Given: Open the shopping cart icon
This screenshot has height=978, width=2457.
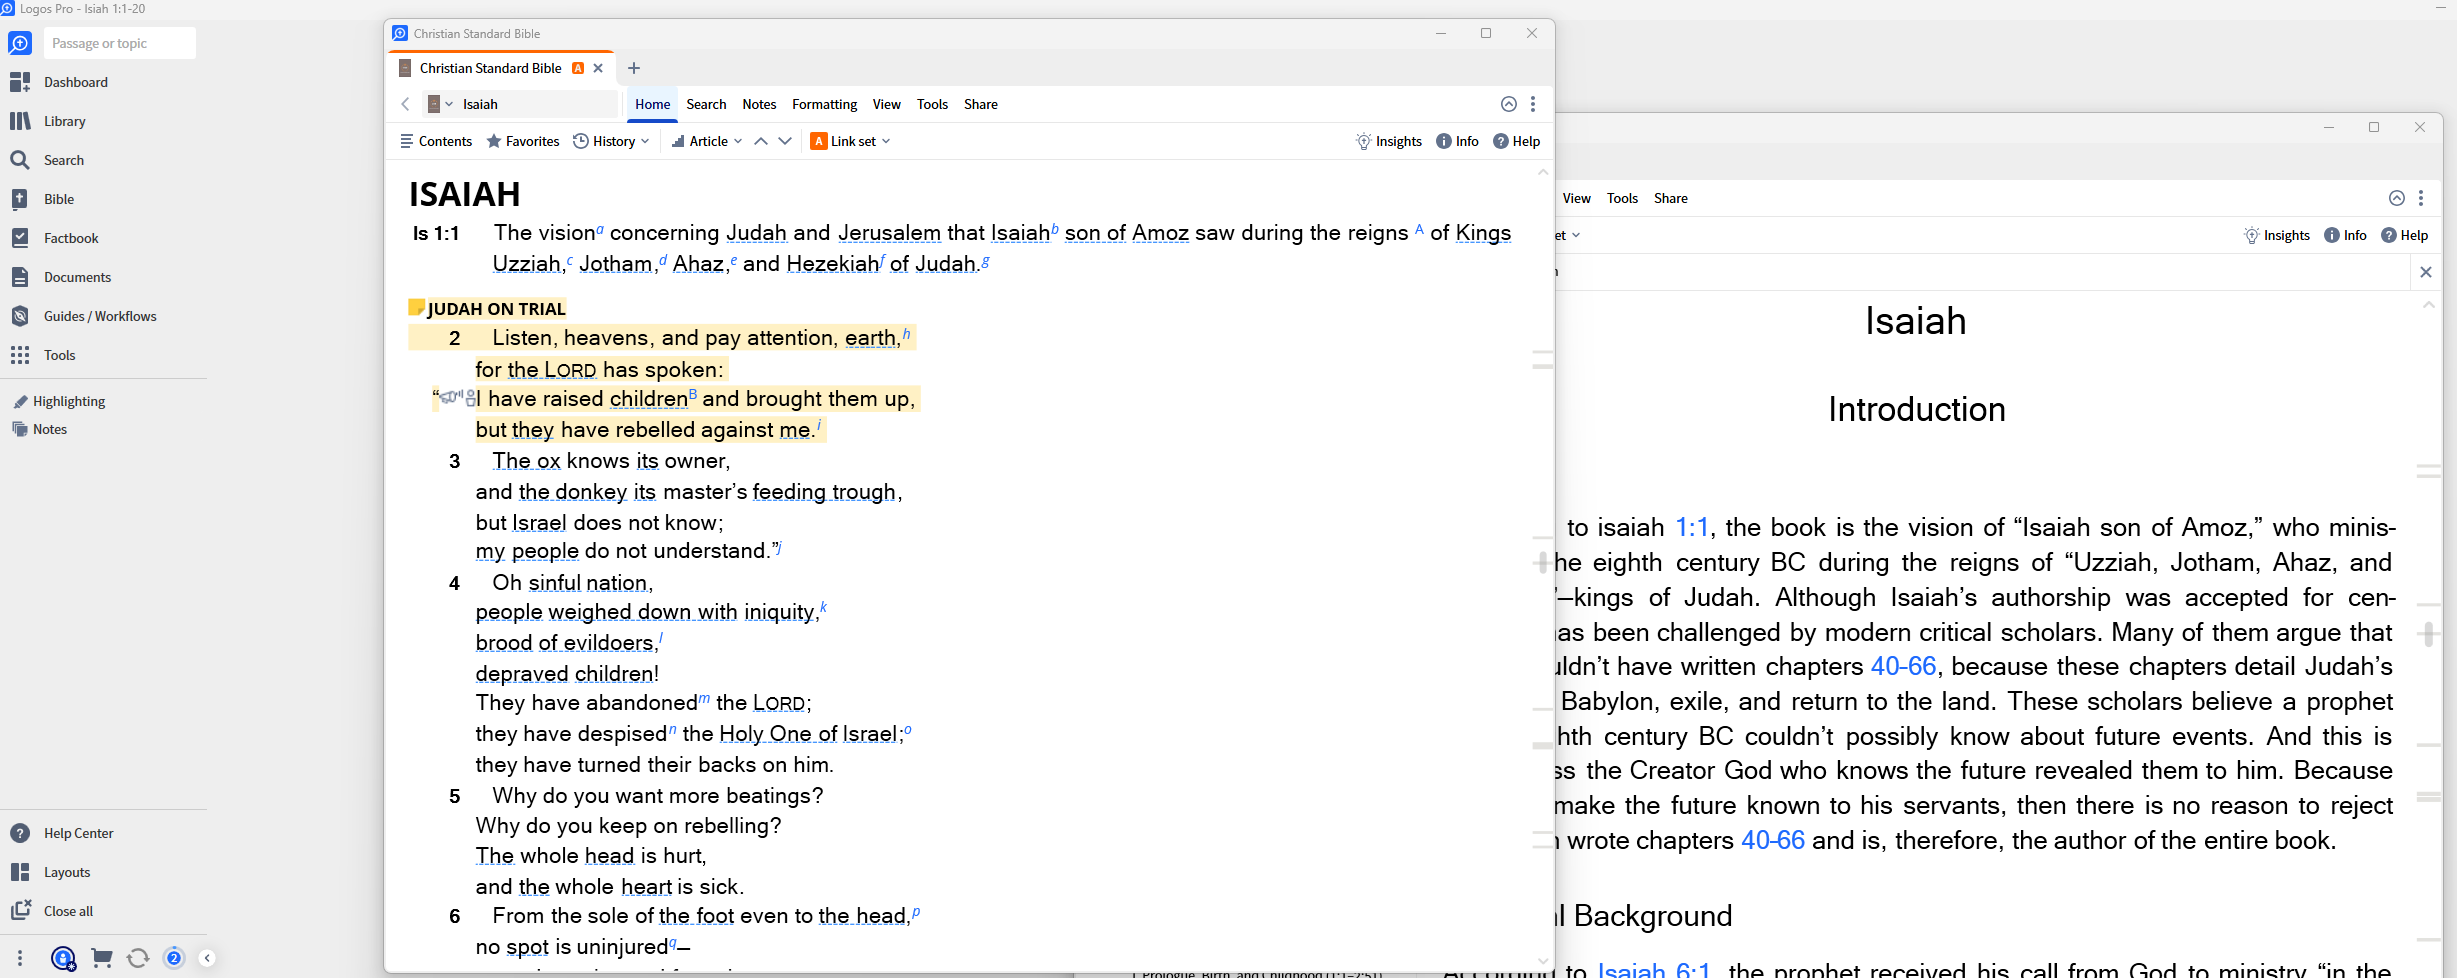Looking at the screenshot, I should pyautogui.click(x=102, y=958).
